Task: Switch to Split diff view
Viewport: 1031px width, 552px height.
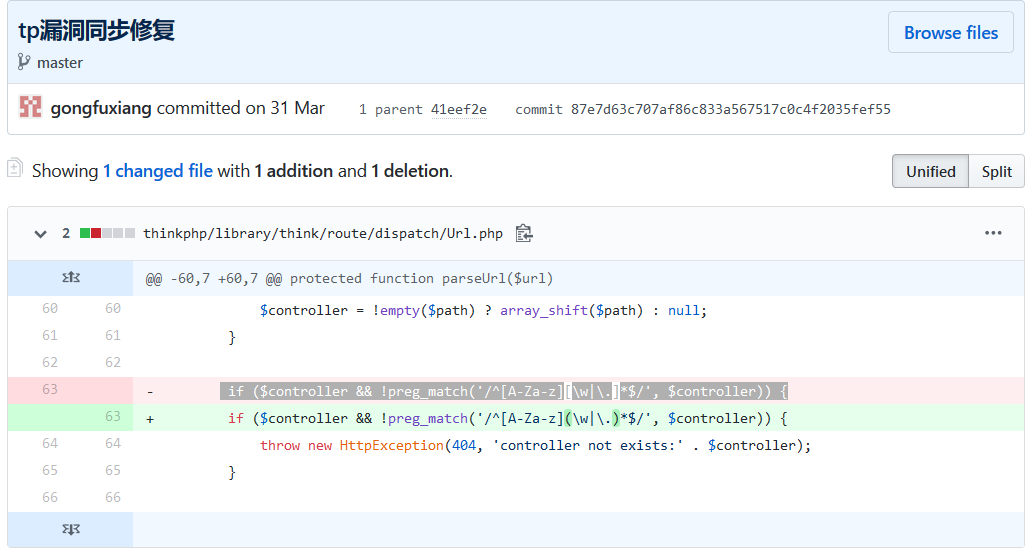Action: click(x=996, y=171)
